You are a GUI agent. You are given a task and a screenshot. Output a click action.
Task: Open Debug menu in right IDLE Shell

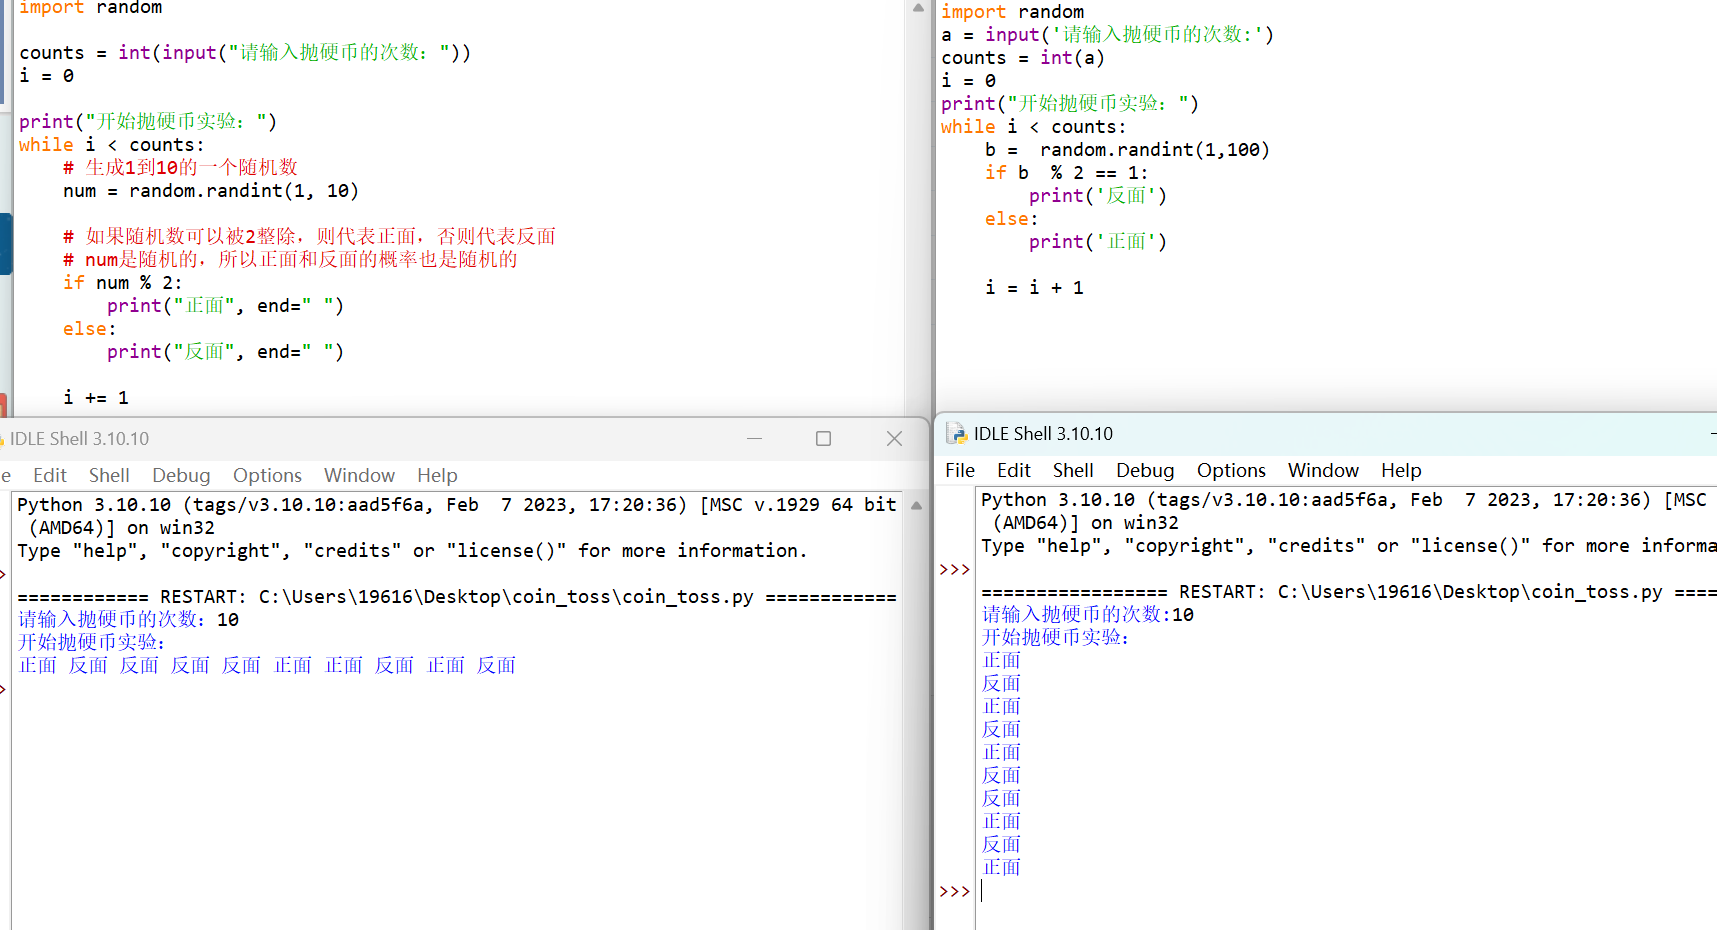click(x=1145, y=470)
